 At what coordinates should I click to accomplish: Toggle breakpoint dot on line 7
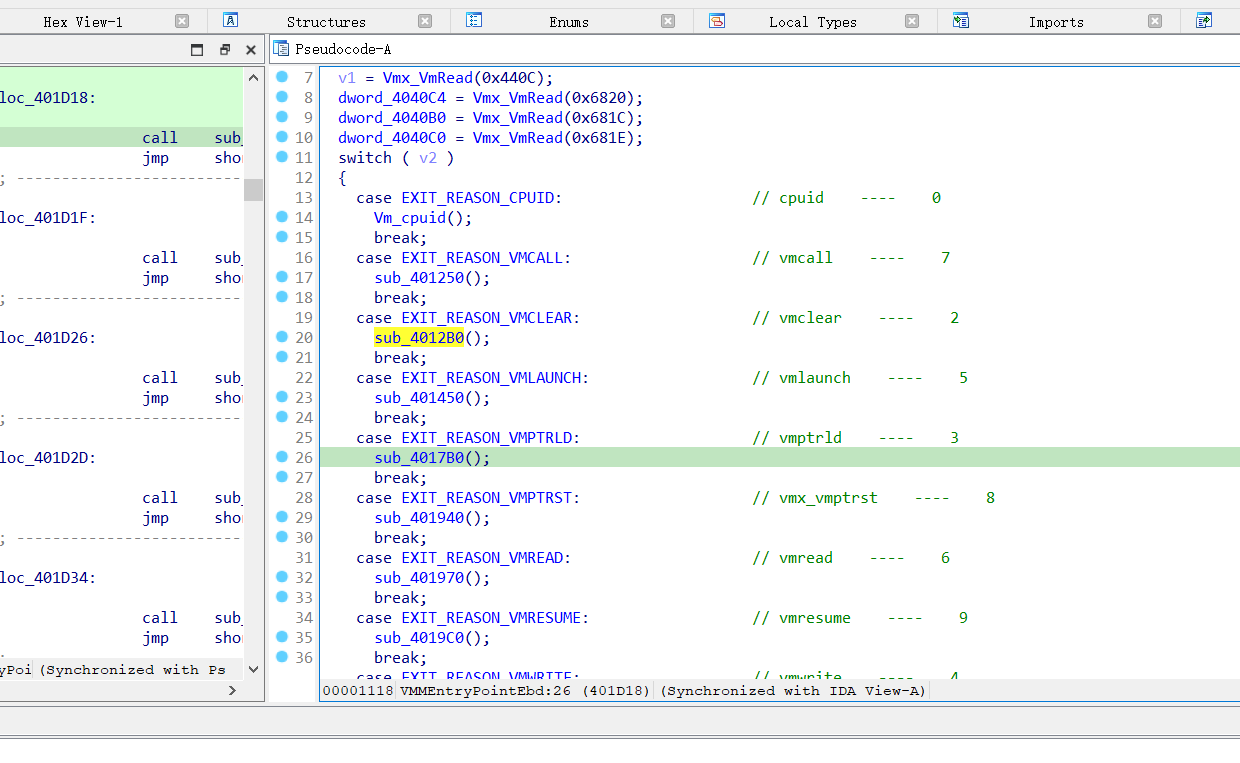[282, 77]
